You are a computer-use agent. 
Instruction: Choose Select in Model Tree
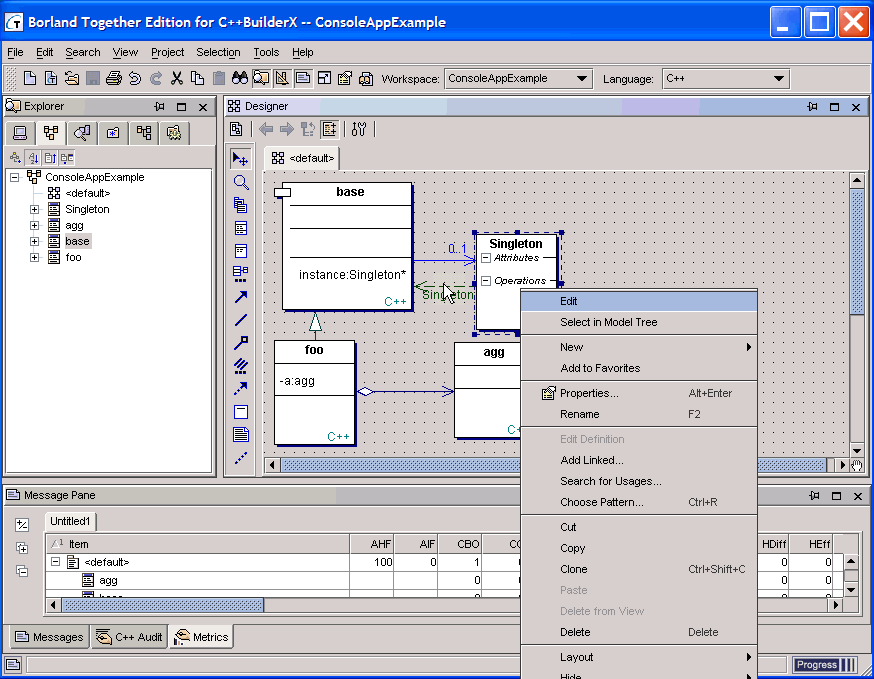(639, 323)
